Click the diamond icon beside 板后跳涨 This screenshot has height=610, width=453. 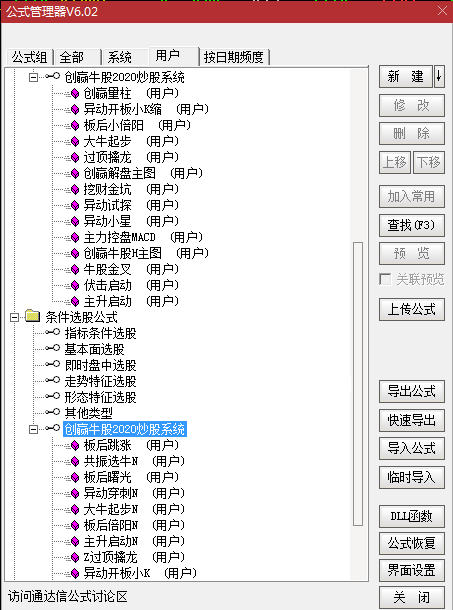pyautogui.click(x=75, y=445)
